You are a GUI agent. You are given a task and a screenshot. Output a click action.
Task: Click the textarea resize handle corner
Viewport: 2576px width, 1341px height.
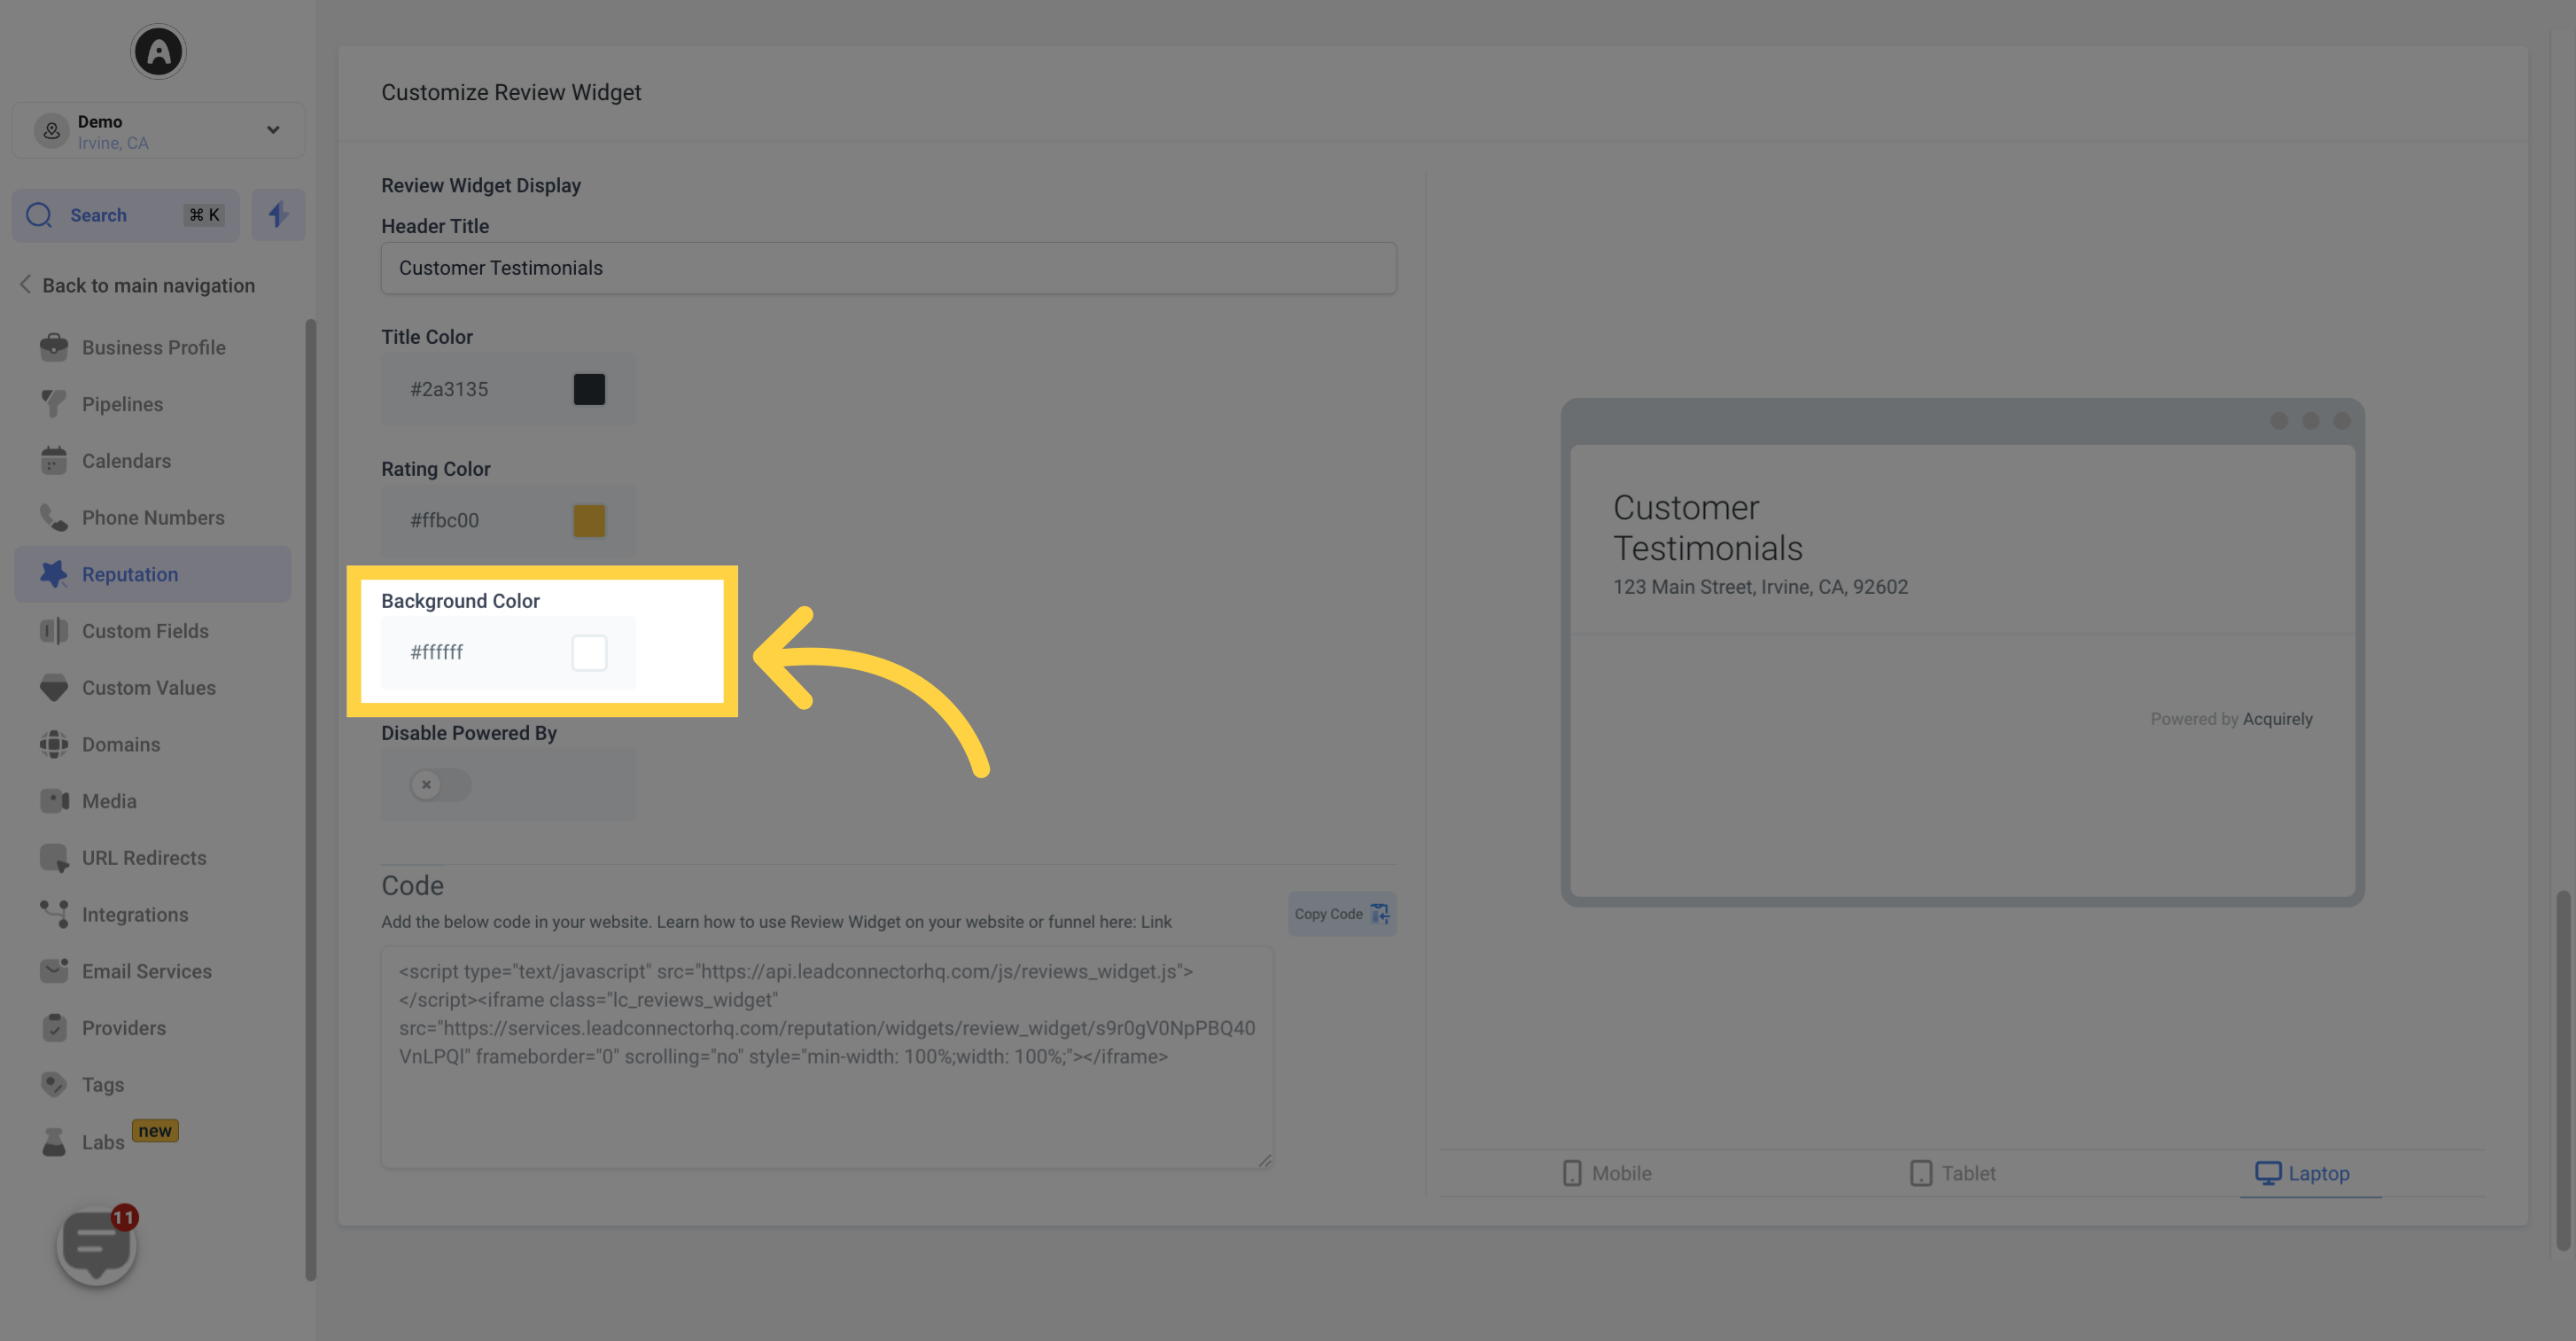(x=1265, y=1160)
